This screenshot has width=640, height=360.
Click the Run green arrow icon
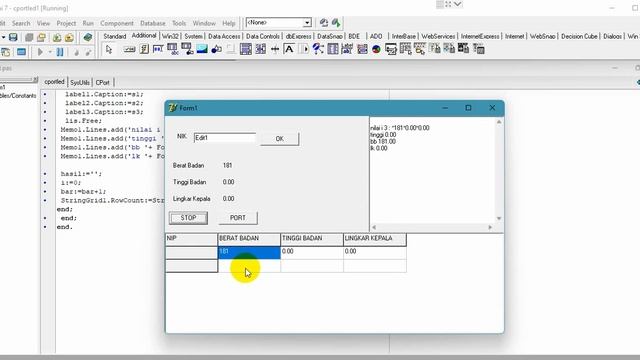[40, 52]
